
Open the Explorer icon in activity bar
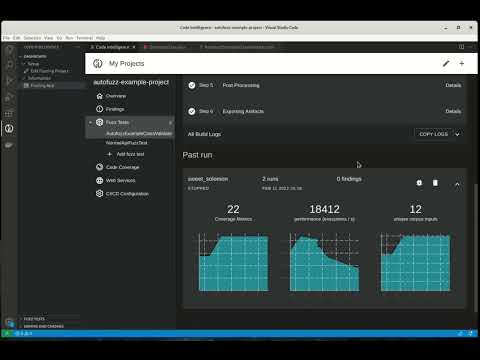tap(9, 50)
